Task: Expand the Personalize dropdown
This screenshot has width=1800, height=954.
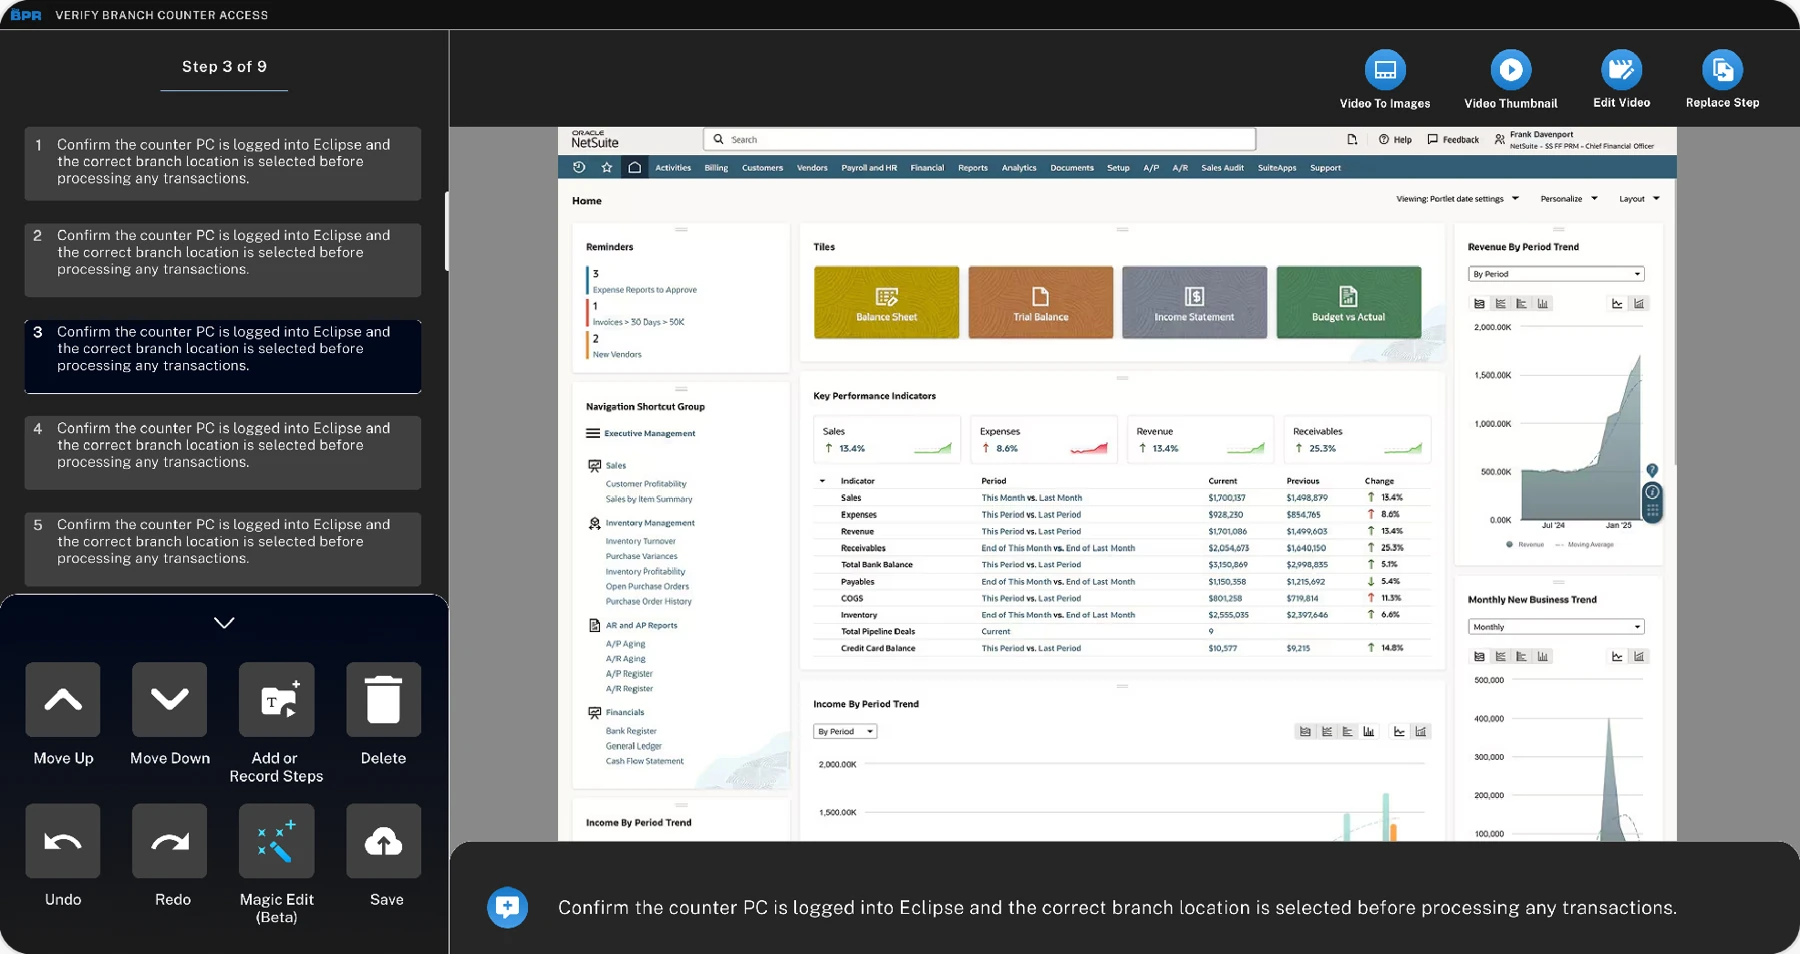Action: pyautogui.click(x=1569, y=199)
